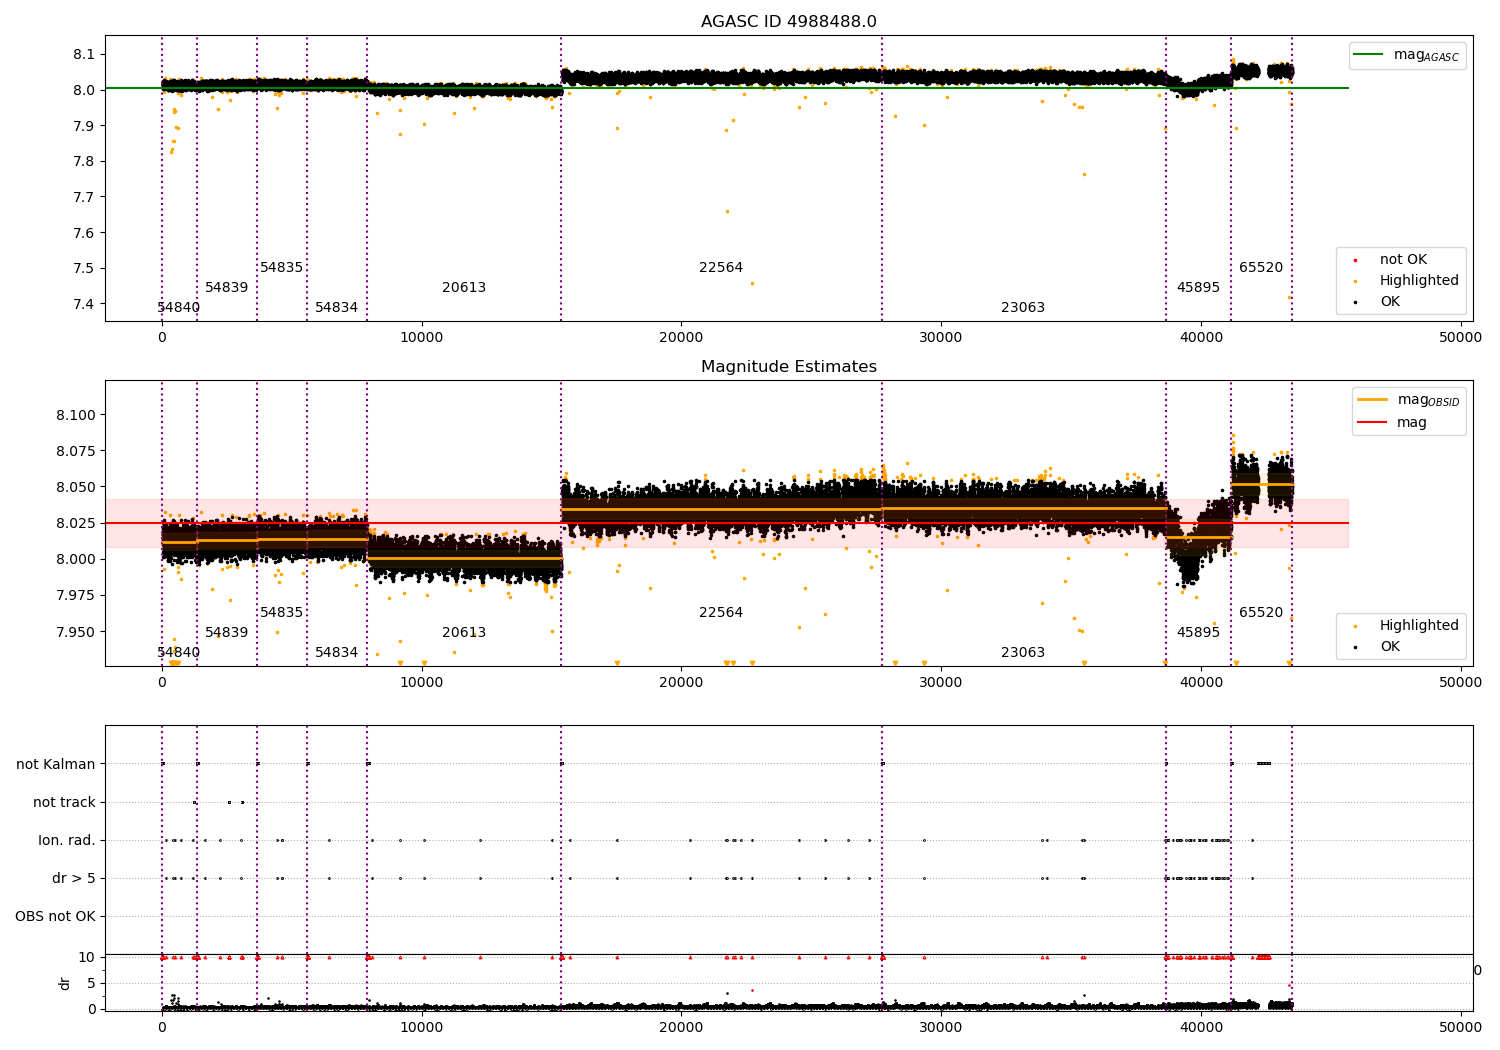Click obsid label 54839 in the Magnitude Estimates plot

[x=227, y=633]
